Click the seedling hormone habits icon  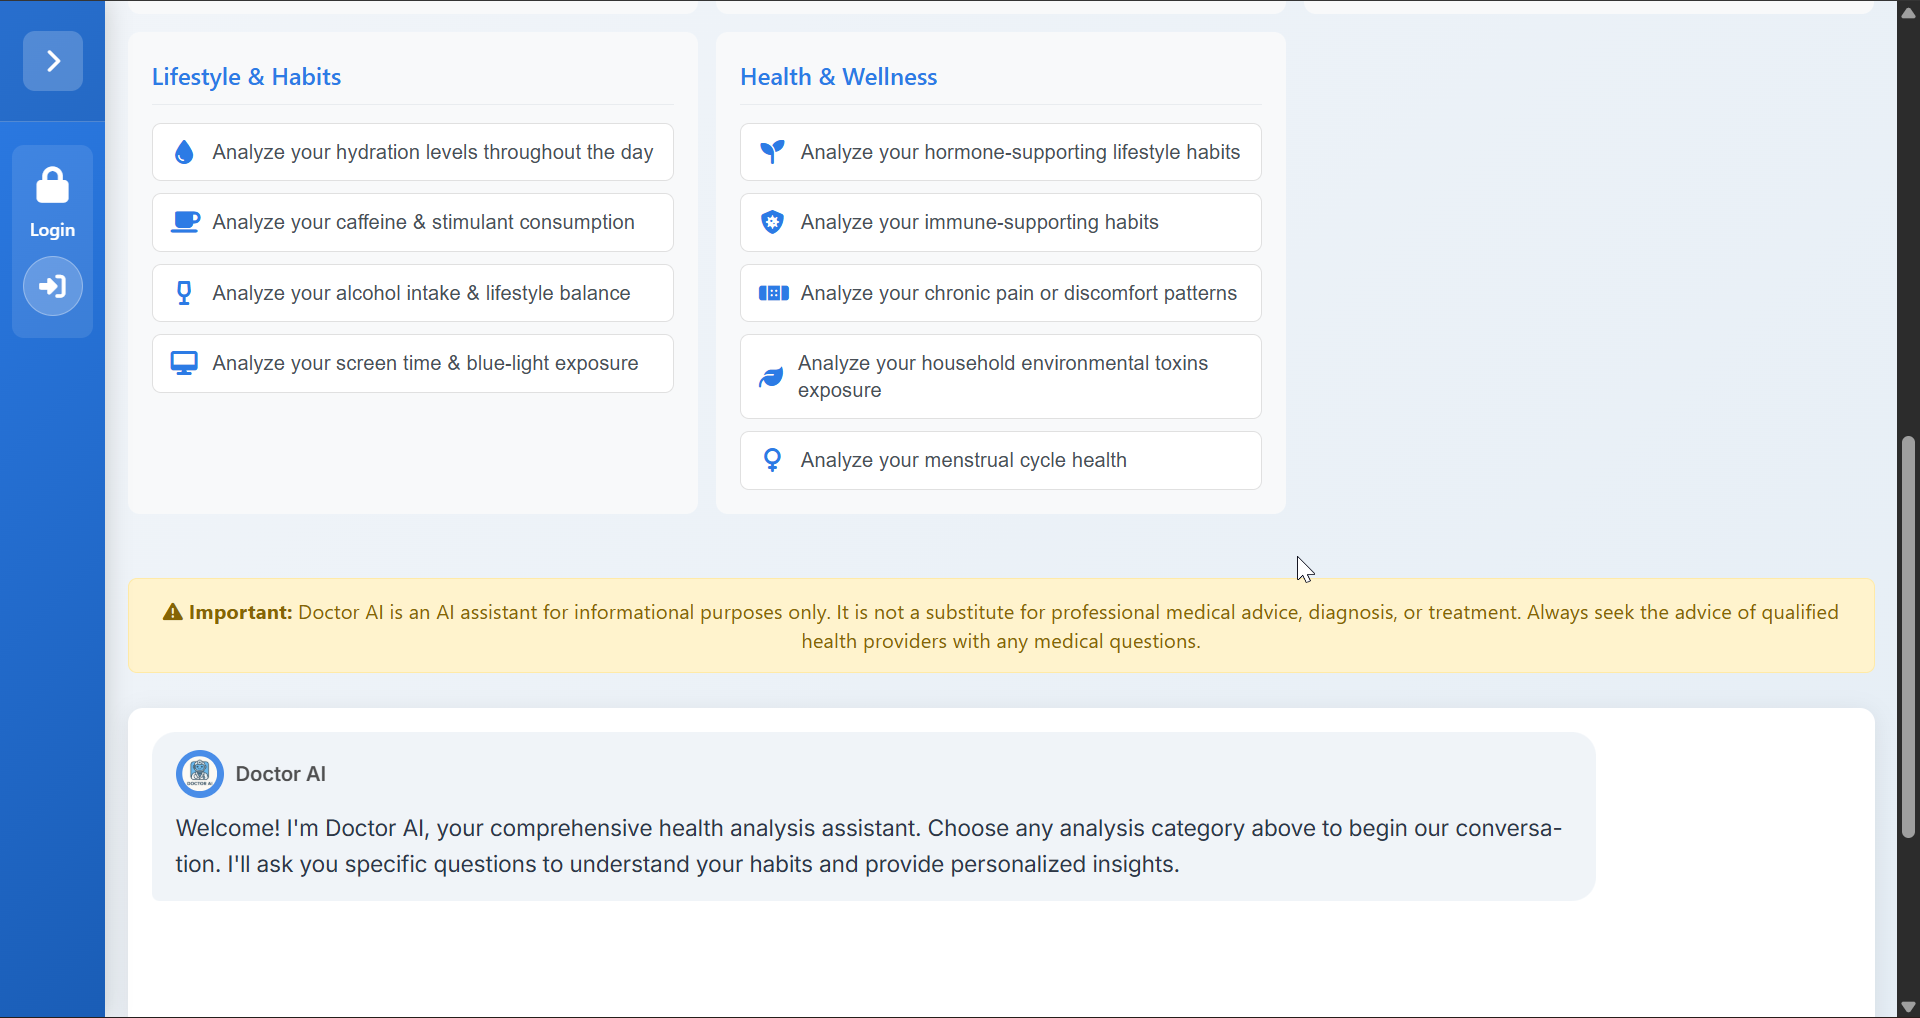(x=772, y=152)
